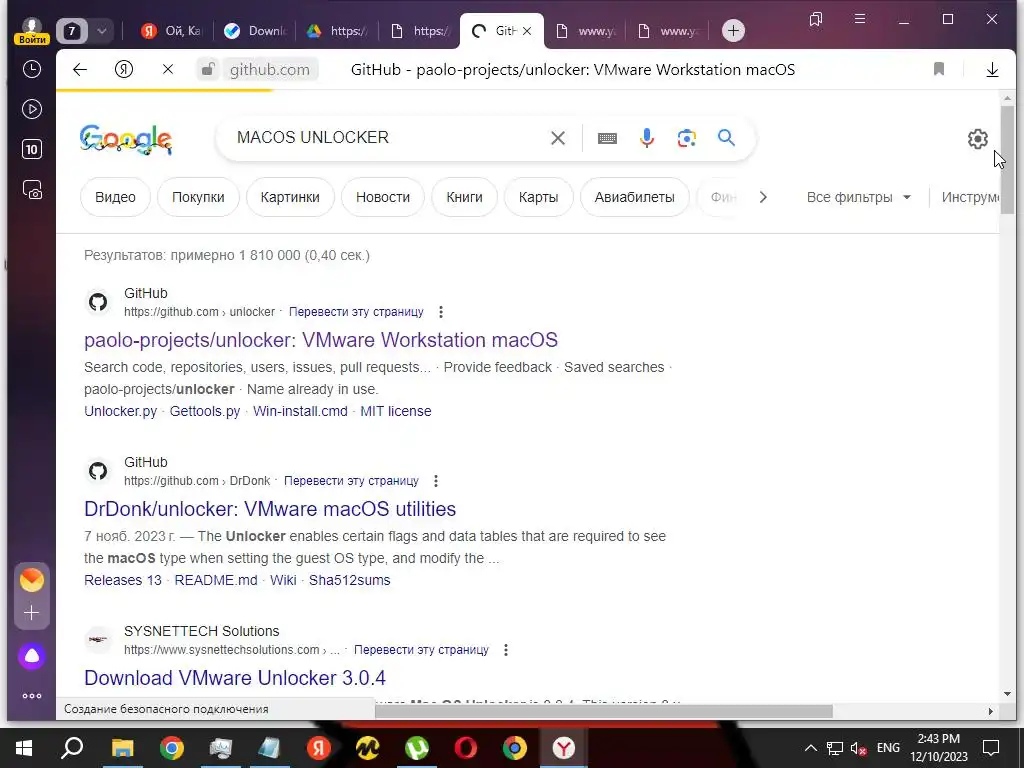Expand the tab group dropdown arrow

coord(102,31)
